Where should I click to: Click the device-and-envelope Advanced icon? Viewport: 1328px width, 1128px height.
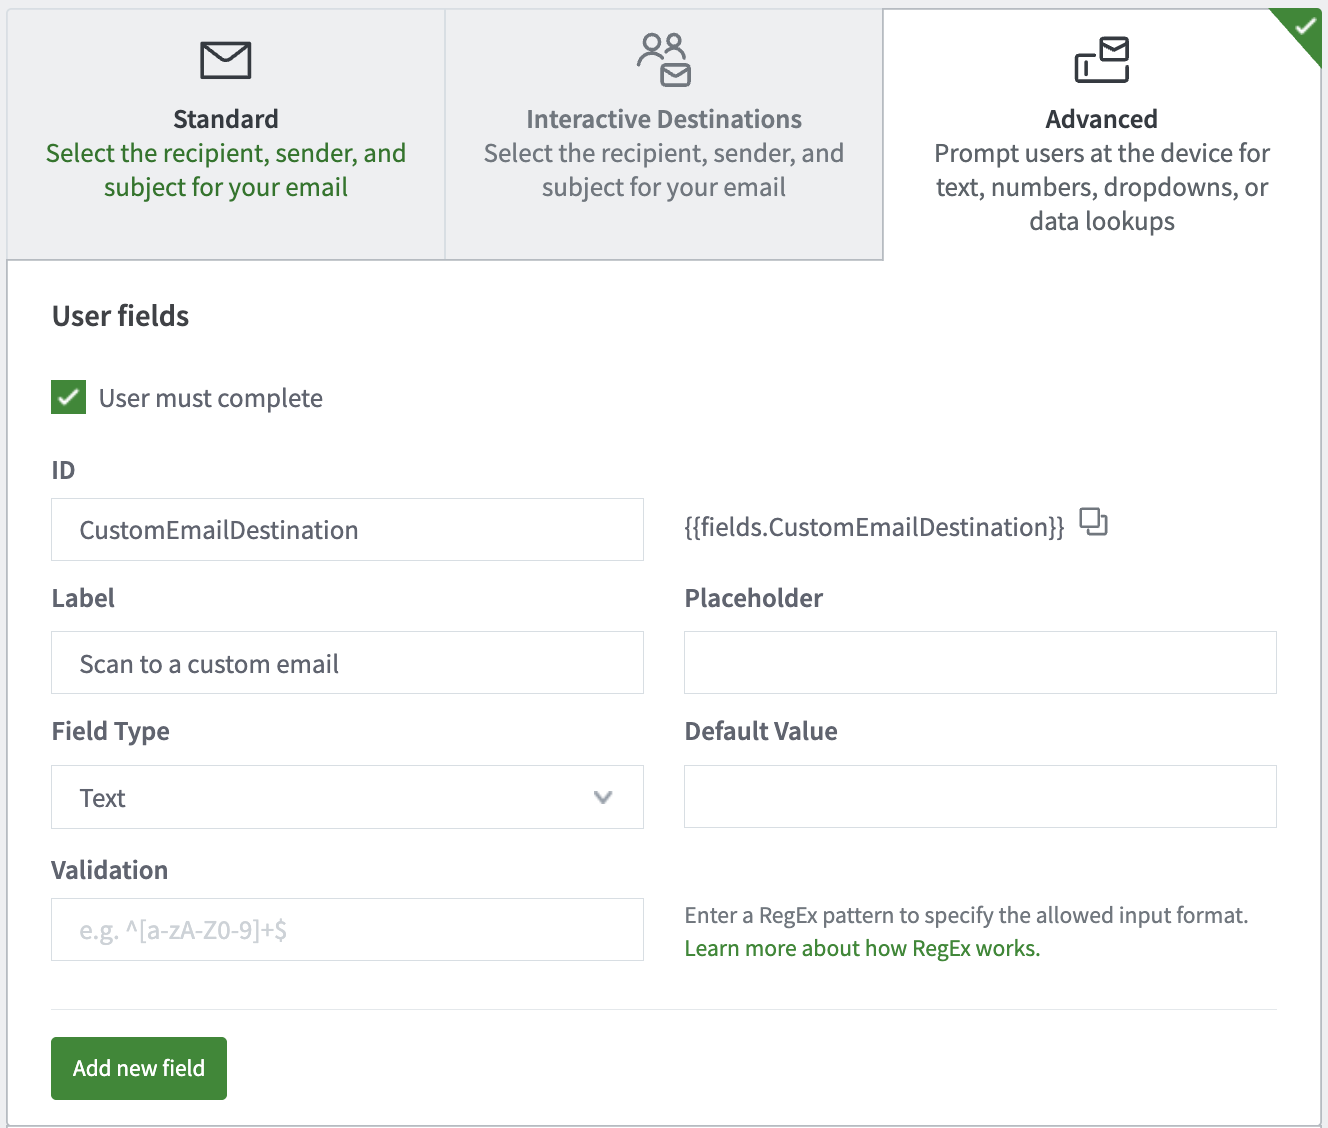point(1101,60)
